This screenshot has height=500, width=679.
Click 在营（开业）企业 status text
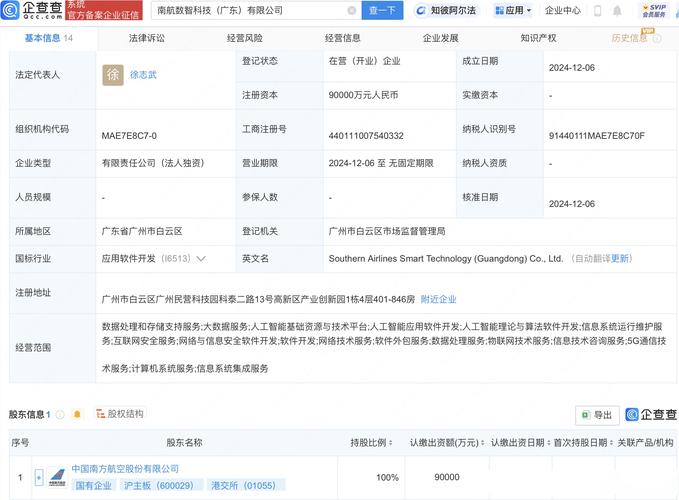(x=364, y=61)
